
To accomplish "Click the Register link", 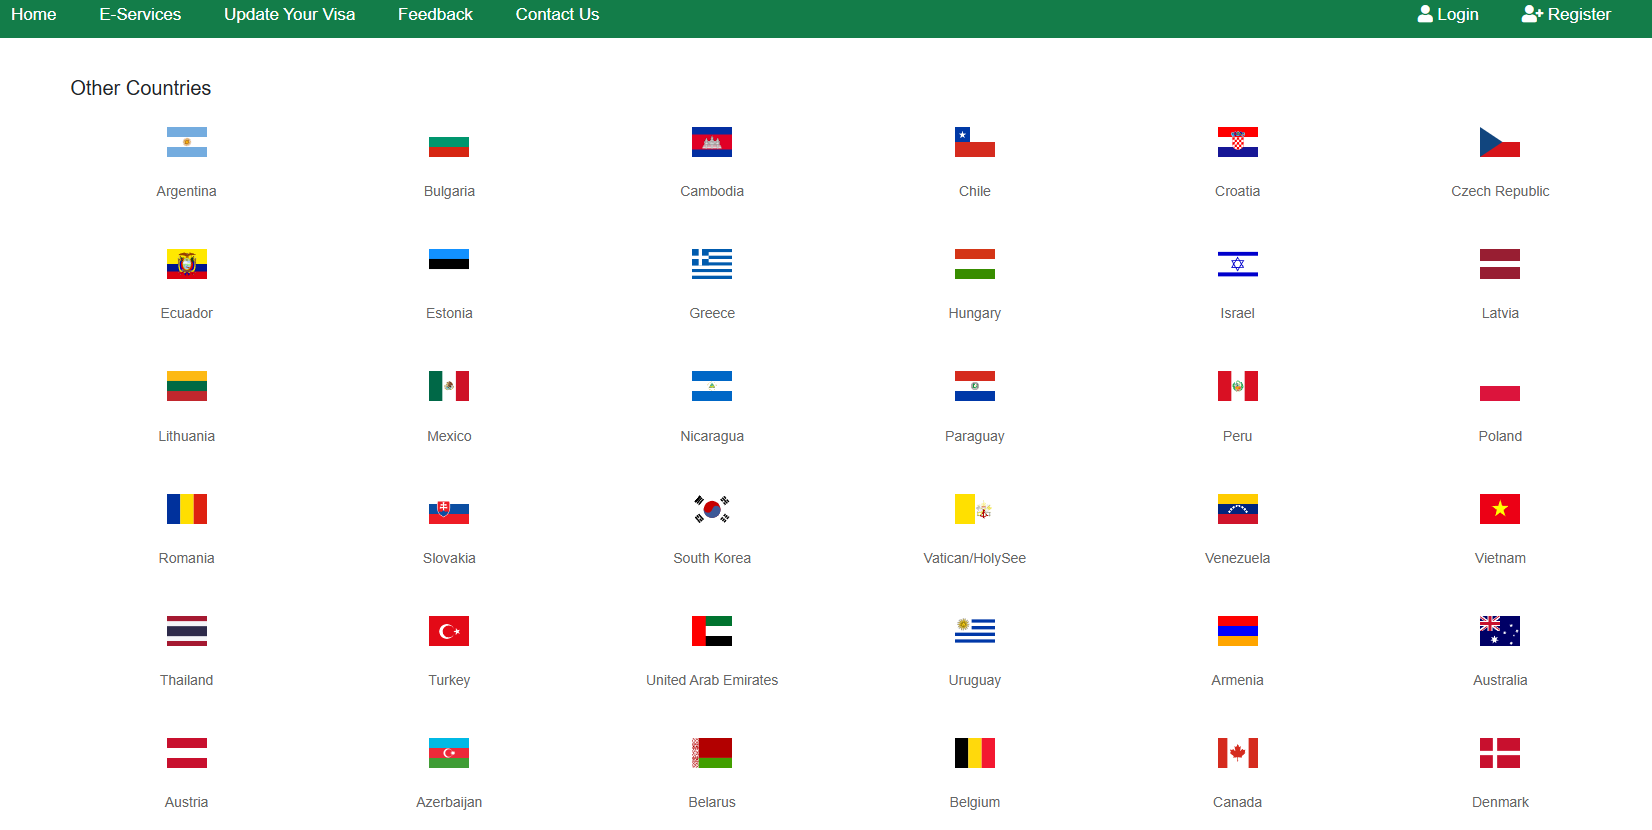I will [1566, 14].
